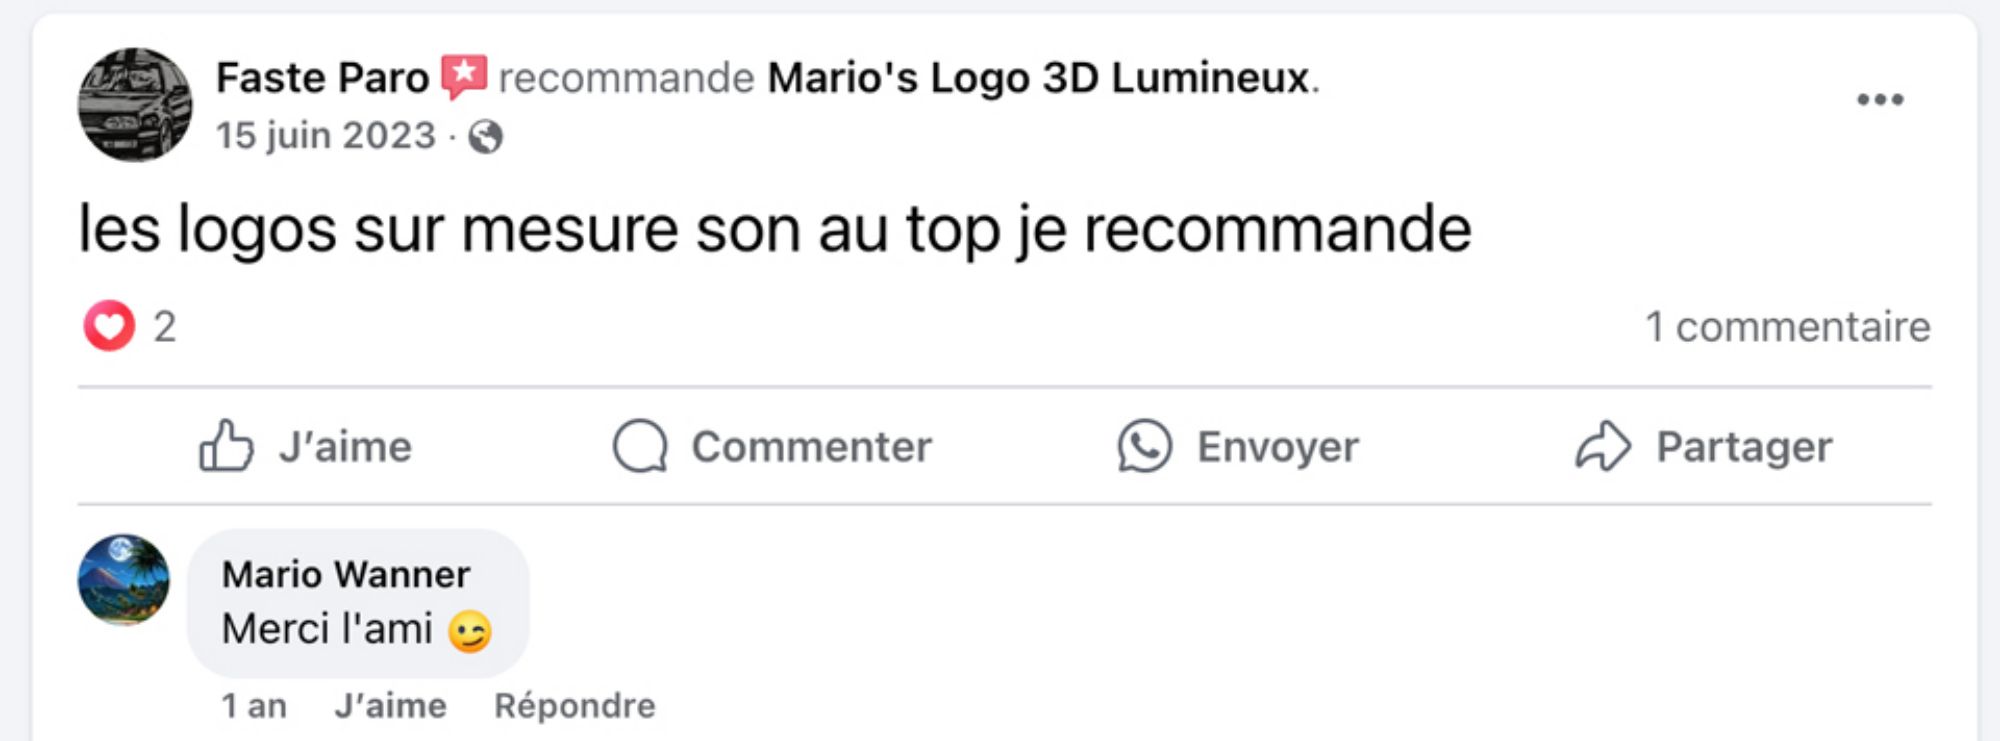The height and width of the screenshot is (741, 2000).
Task: Click the speech bubble Commenter icon
Action: click(x=640, y=446)
